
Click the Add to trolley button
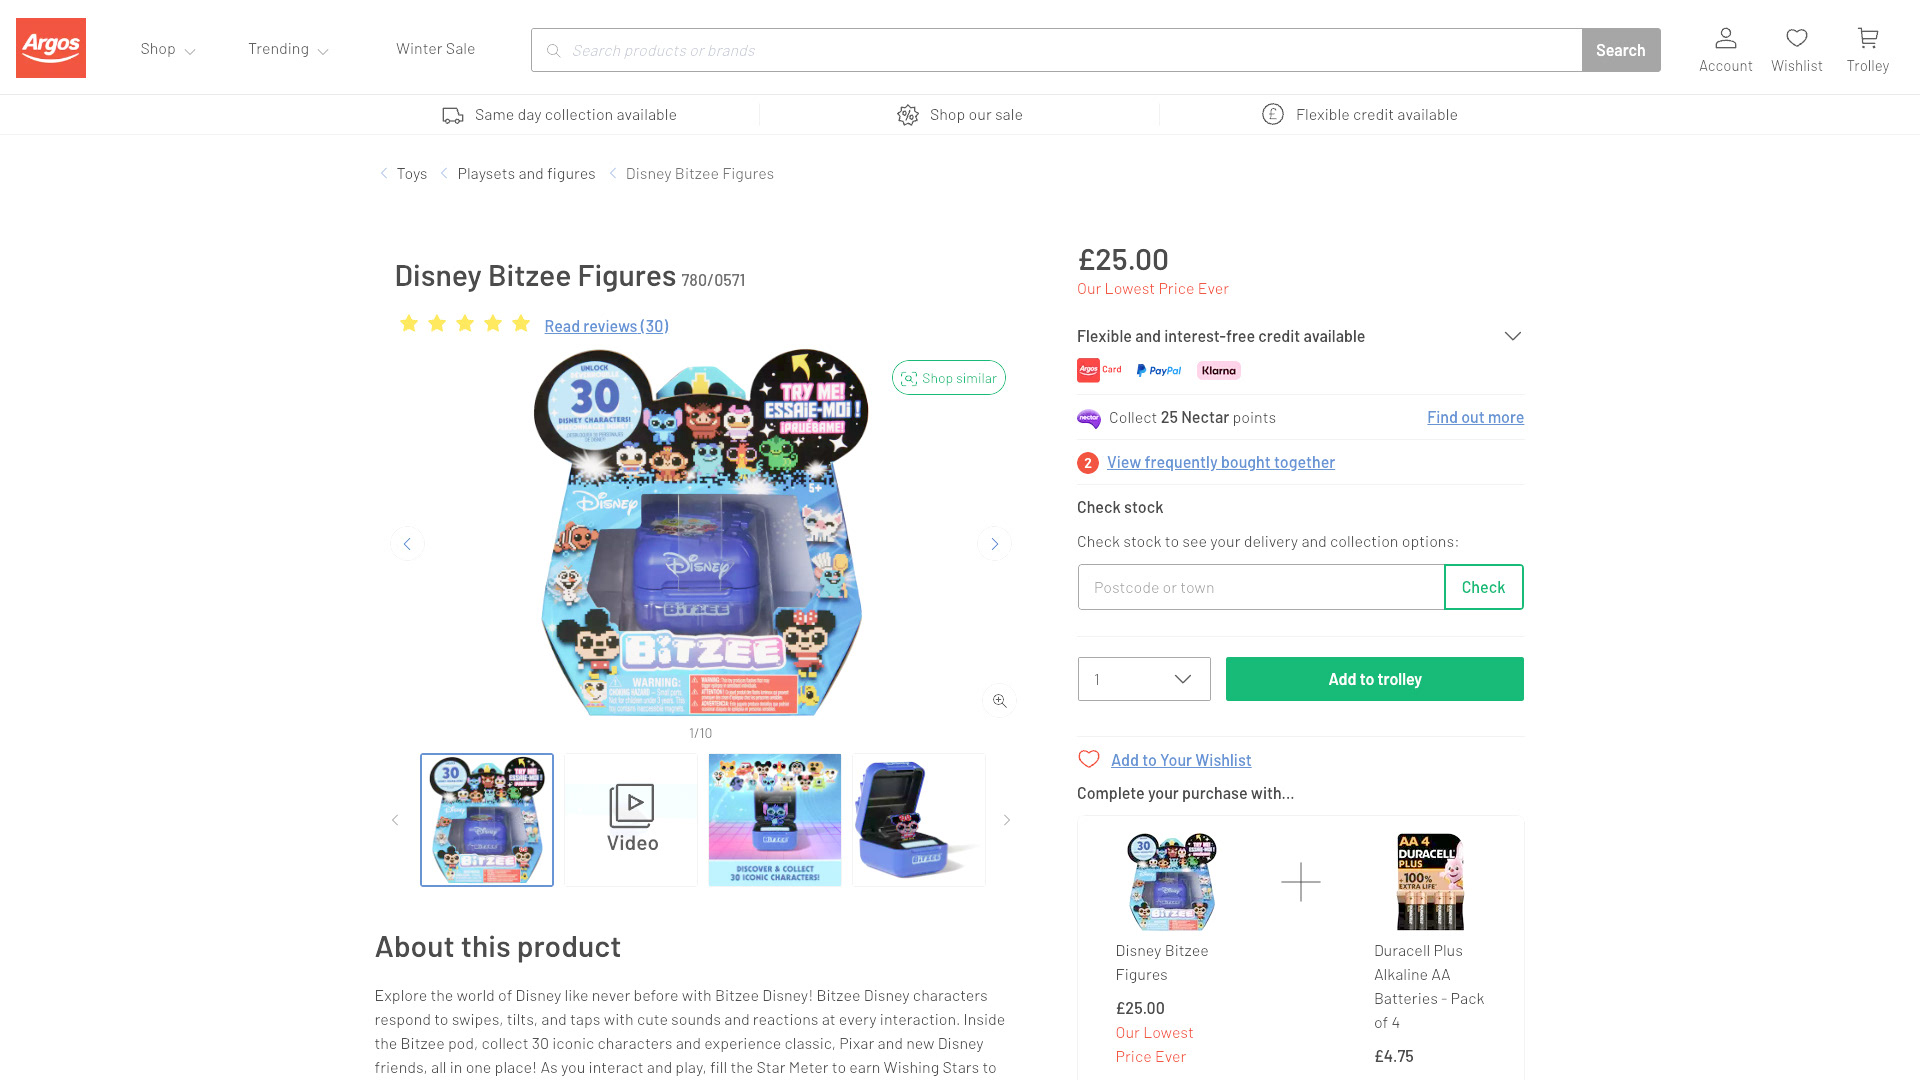coord(1374,679)
